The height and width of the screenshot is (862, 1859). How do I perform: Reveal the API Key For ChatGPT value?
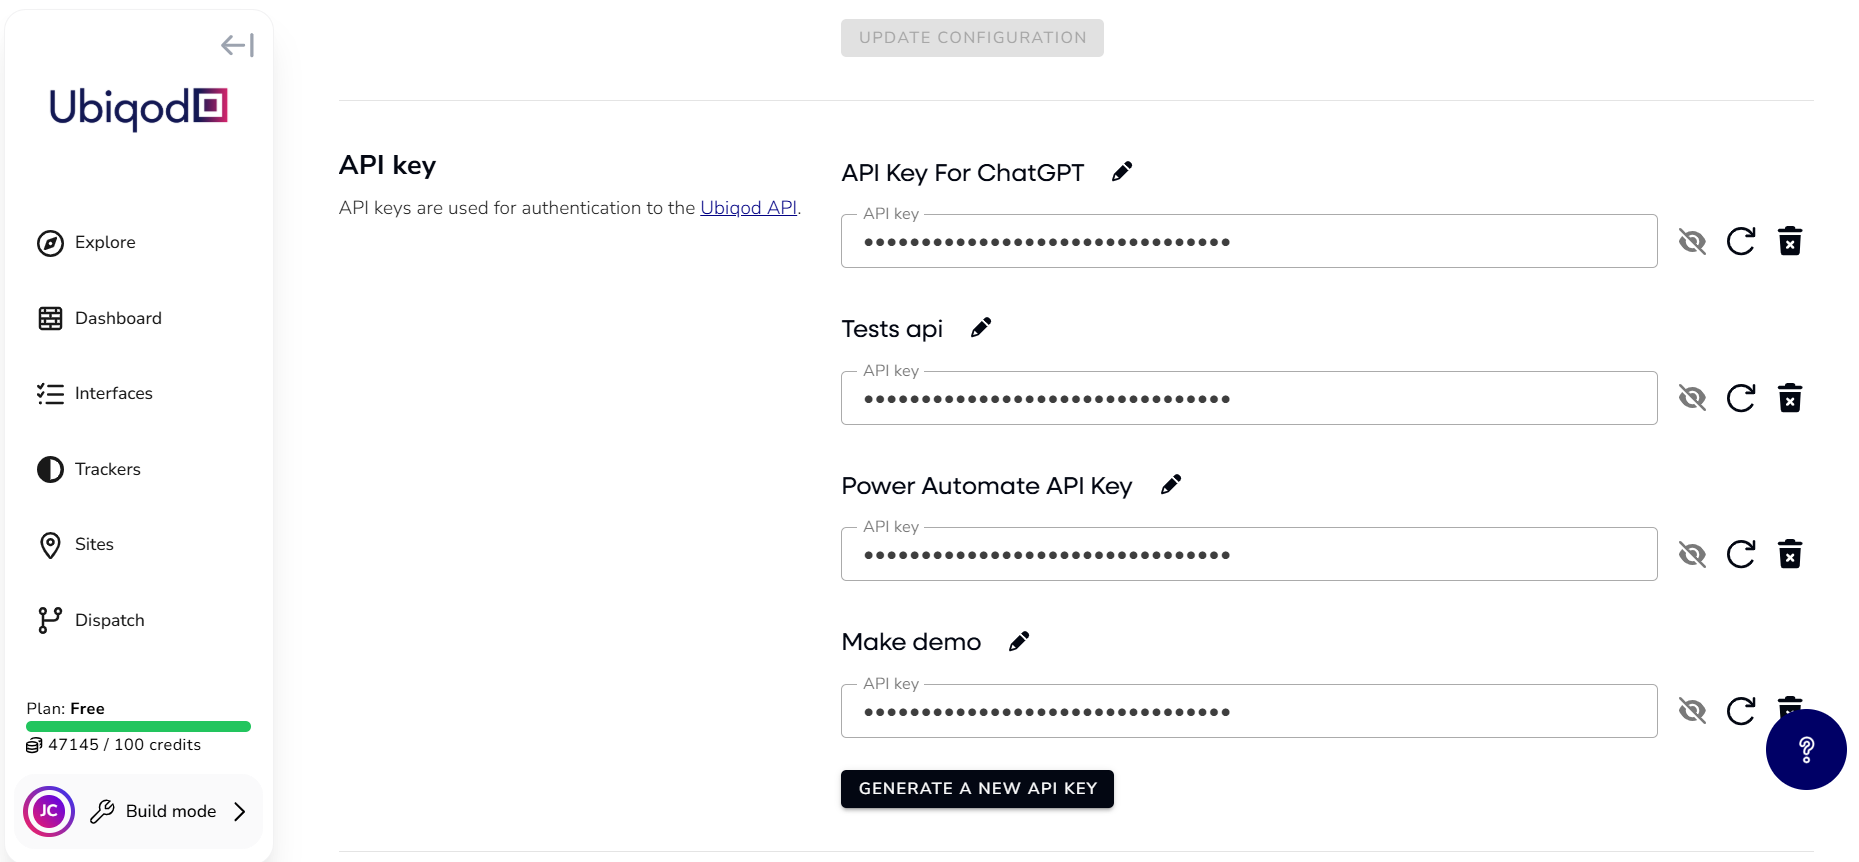tap(1692, 241)
